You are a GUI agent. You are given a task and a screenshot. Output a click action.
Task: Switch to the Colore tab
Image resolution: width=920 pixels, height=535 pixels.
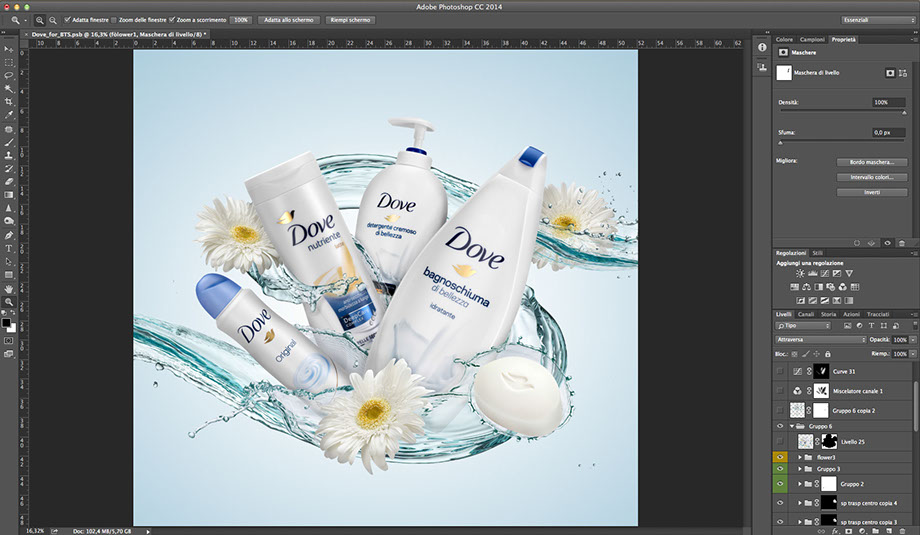click(x=784, y=39)
